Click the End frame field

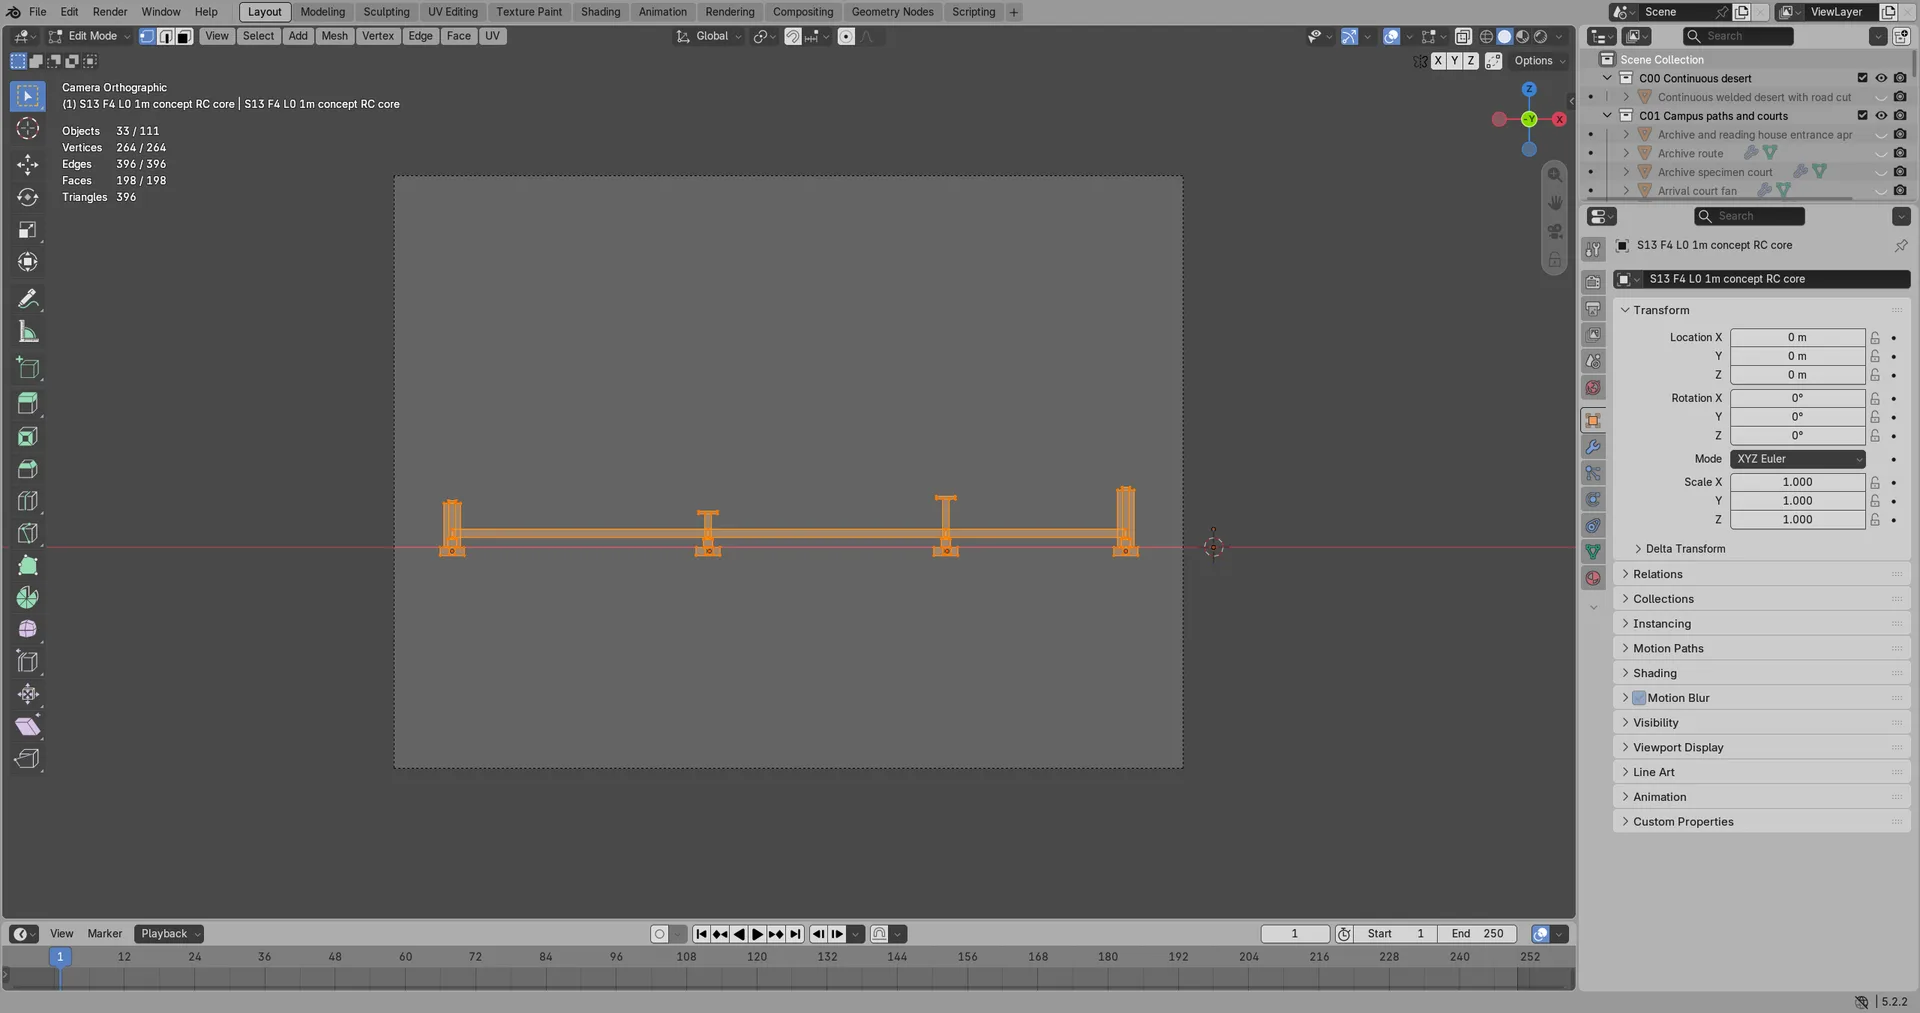1477,934
